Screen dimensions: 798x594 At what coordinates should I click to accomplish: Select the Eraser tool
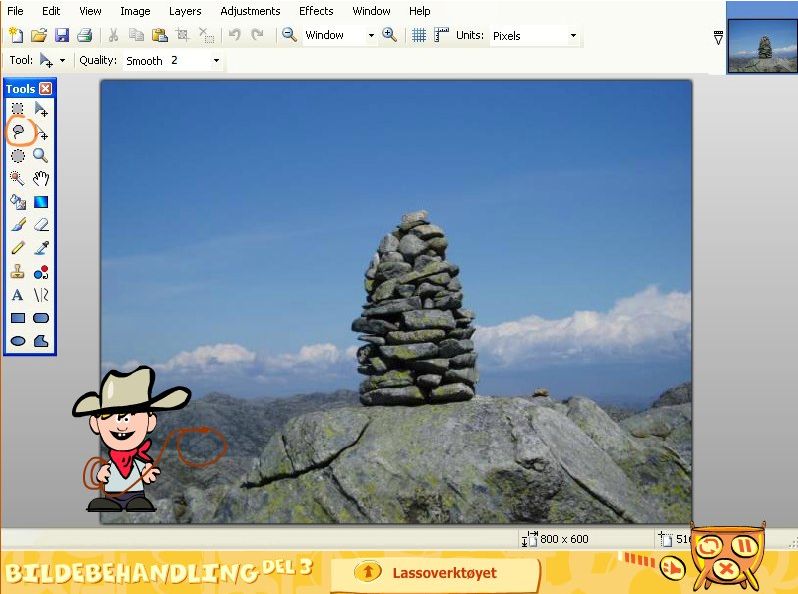pos(41,225)
